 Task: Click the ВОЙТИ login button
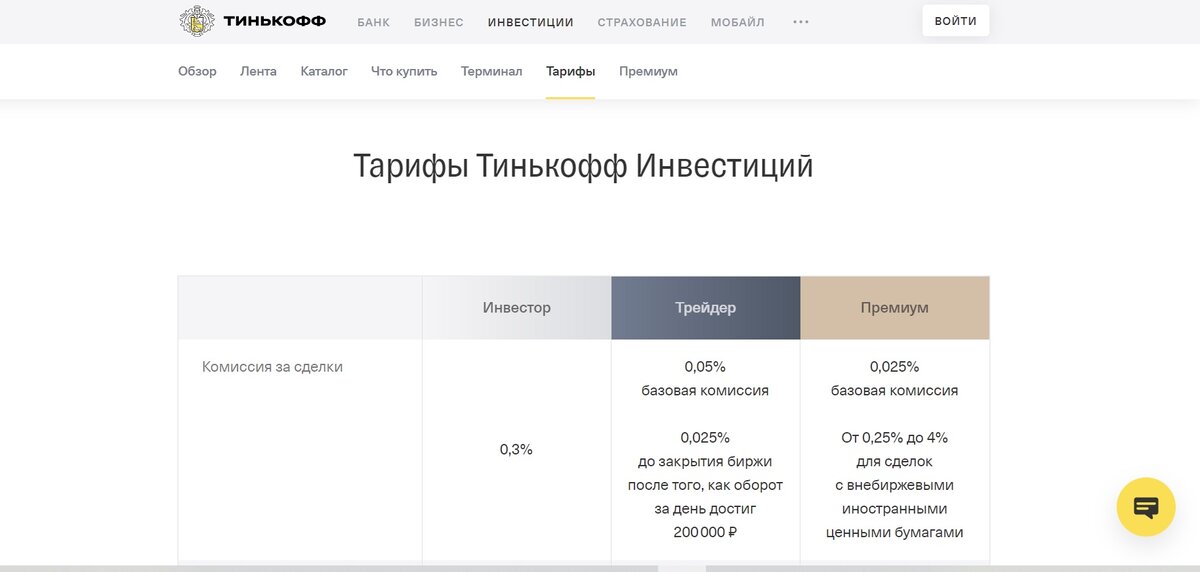click(956, 21)
